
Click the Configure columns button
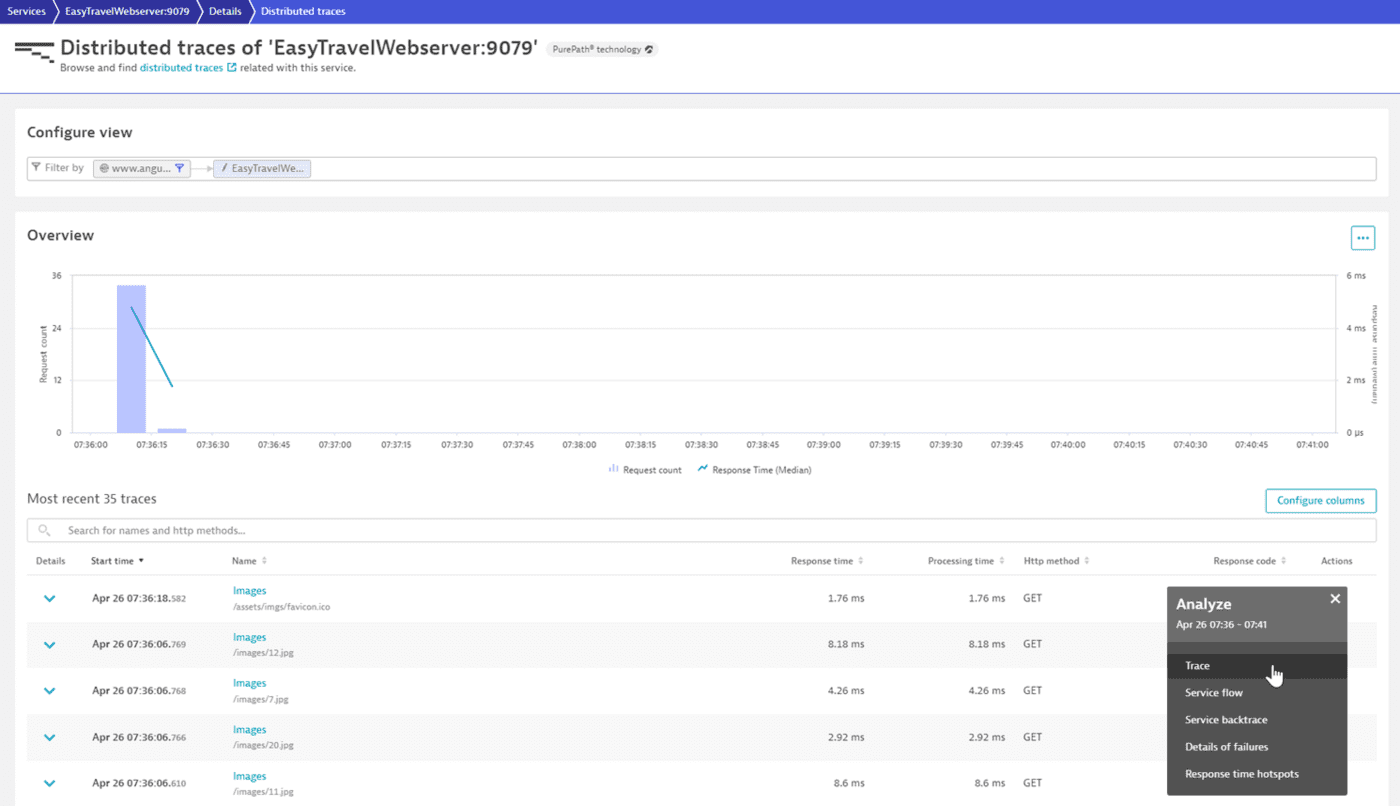point(1320,500)
